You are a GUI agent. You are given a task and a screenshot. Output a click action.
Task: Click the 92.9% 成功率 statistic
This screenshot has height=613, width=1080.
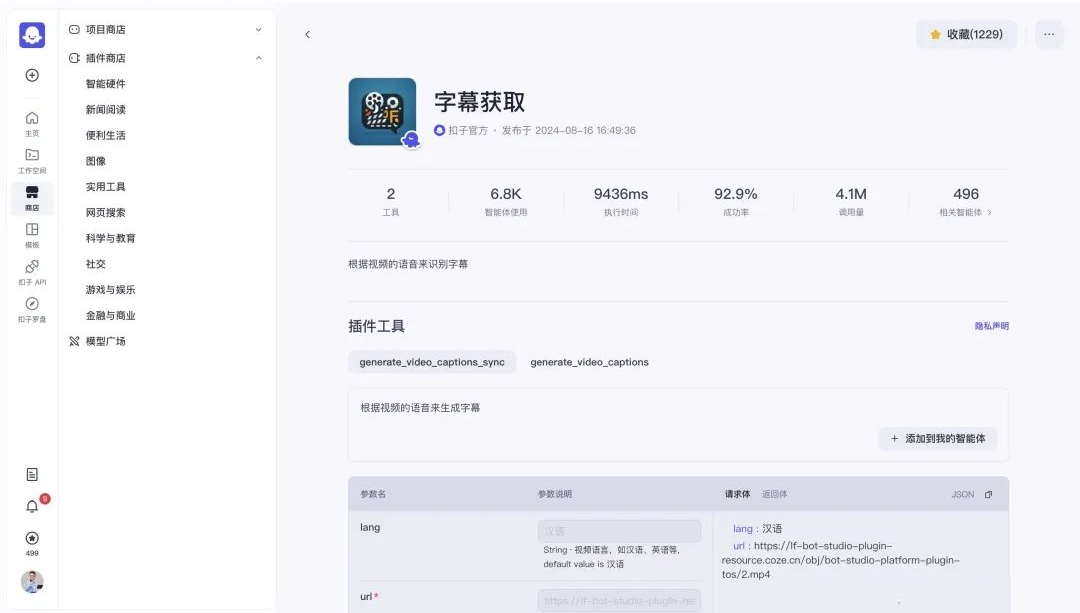point(736,201)
